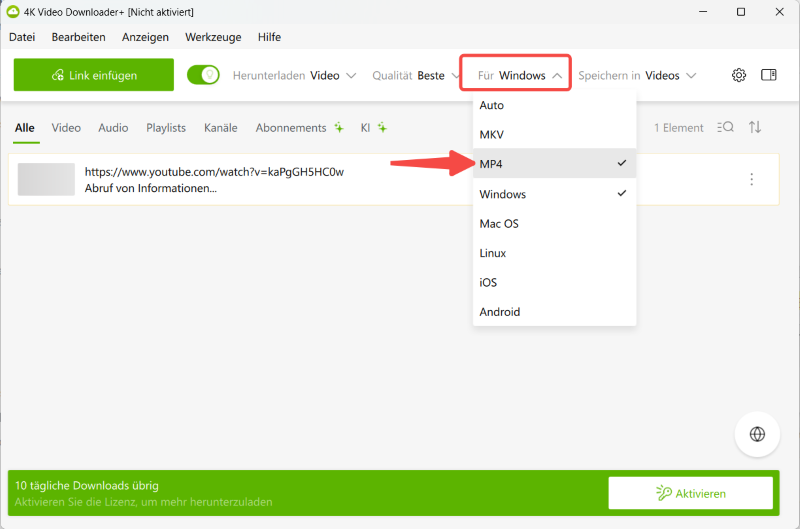Click the Aktivieren button
This screenshot has width=800, height=529.
690,493
